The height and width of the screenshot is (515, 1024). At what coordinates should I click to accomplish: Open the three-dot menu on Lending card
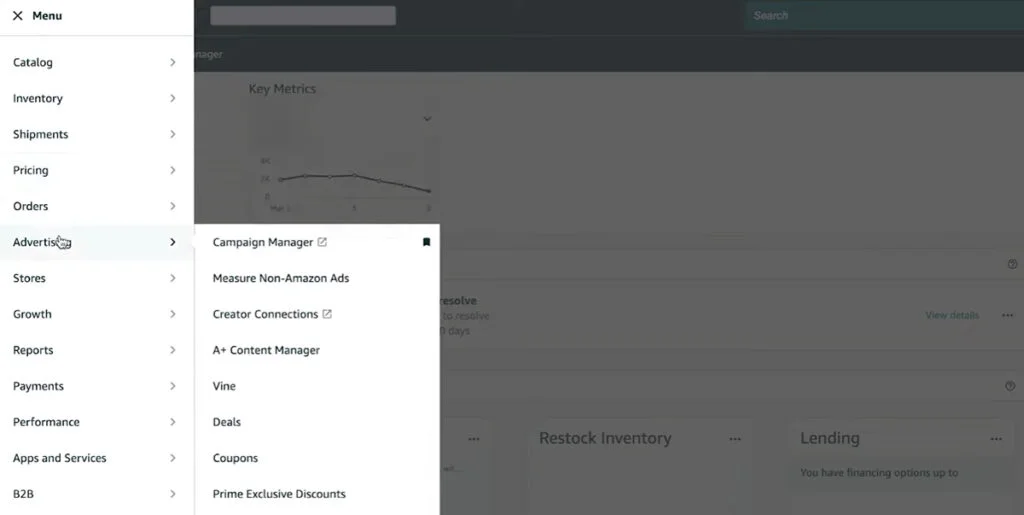995,439
